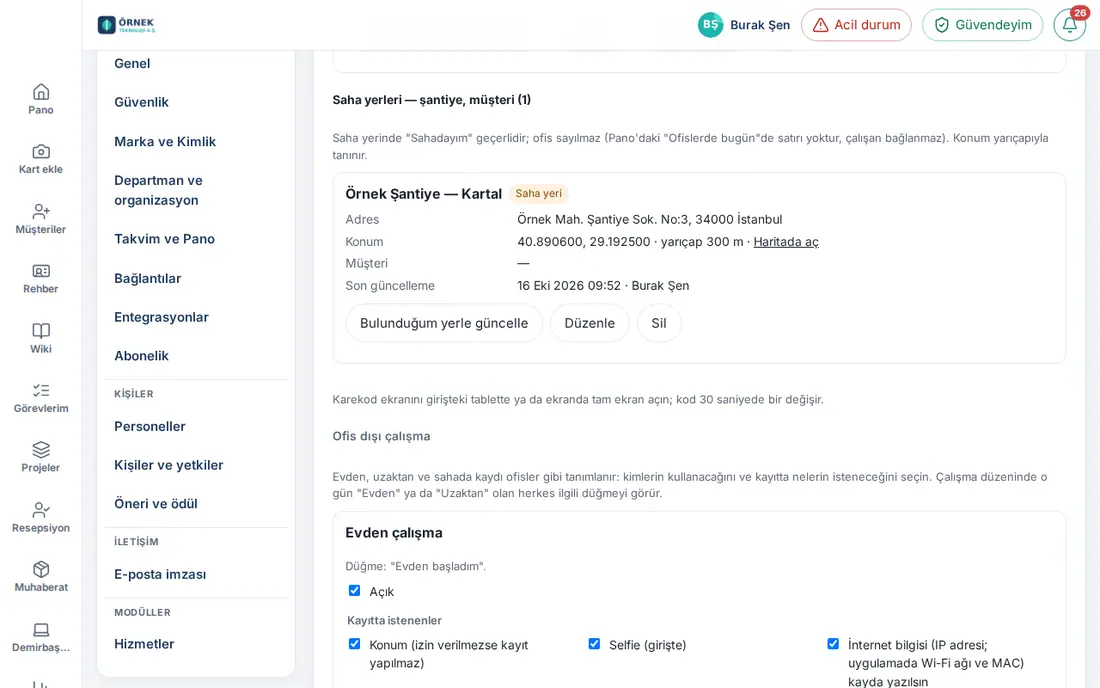Image resolution: width=1100 pixels, height=688 pixels.
Task: Click the Örnek company logo
Action: coord(127,25)
